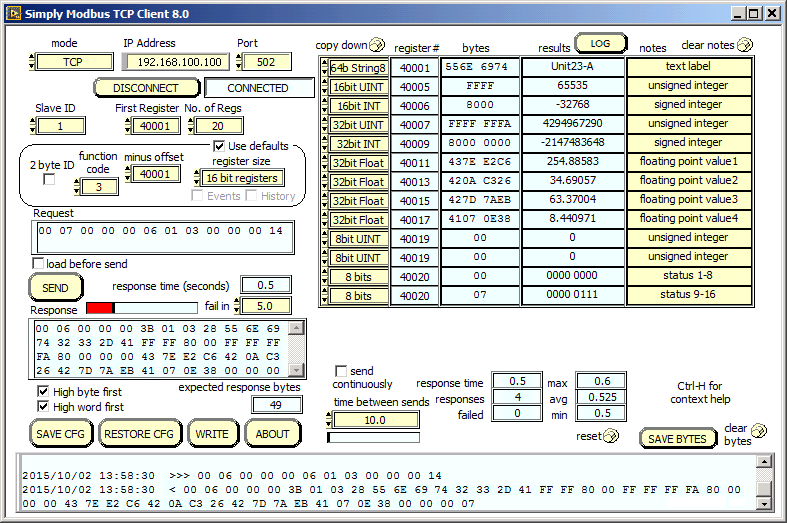
Task: Uncheck High word first
Action: point(43,406)
